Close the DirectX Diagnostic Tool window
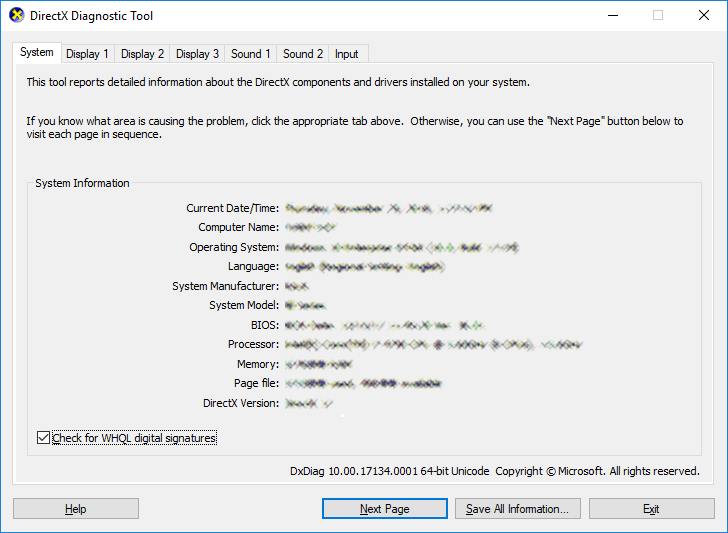Screen dimensions: 728x533 [x=704, y=15]
